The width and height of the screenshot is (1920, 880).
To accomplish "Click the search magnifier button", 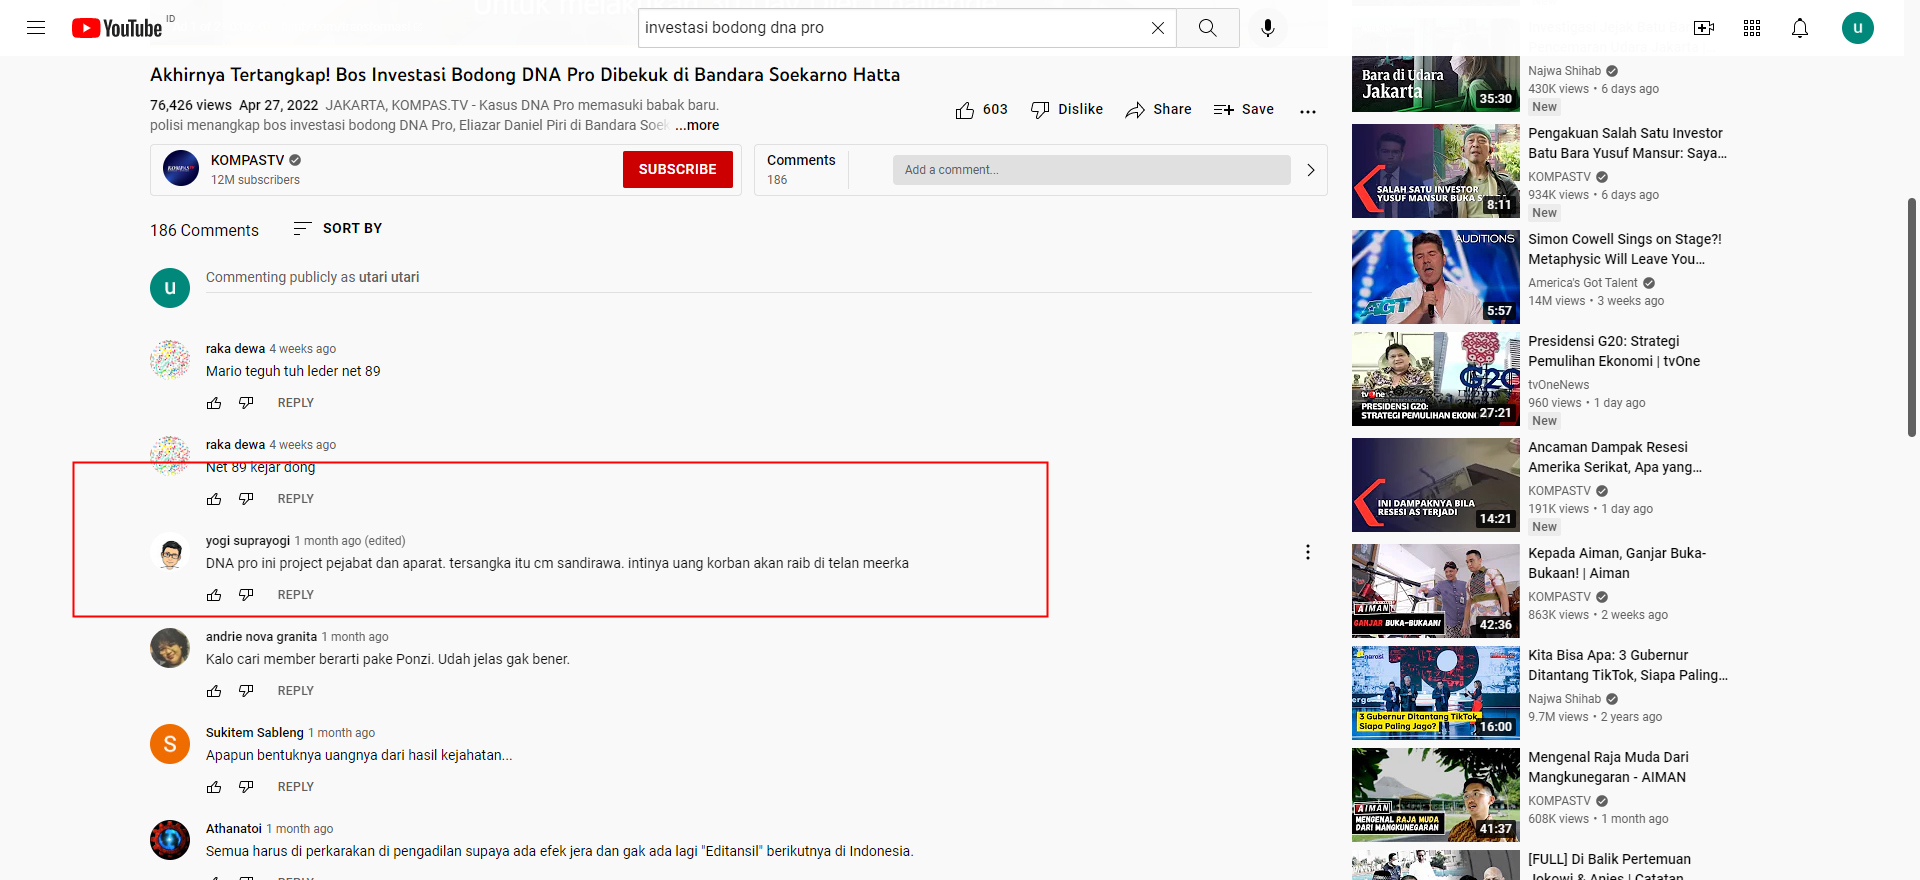I will tap(1208, 28).
